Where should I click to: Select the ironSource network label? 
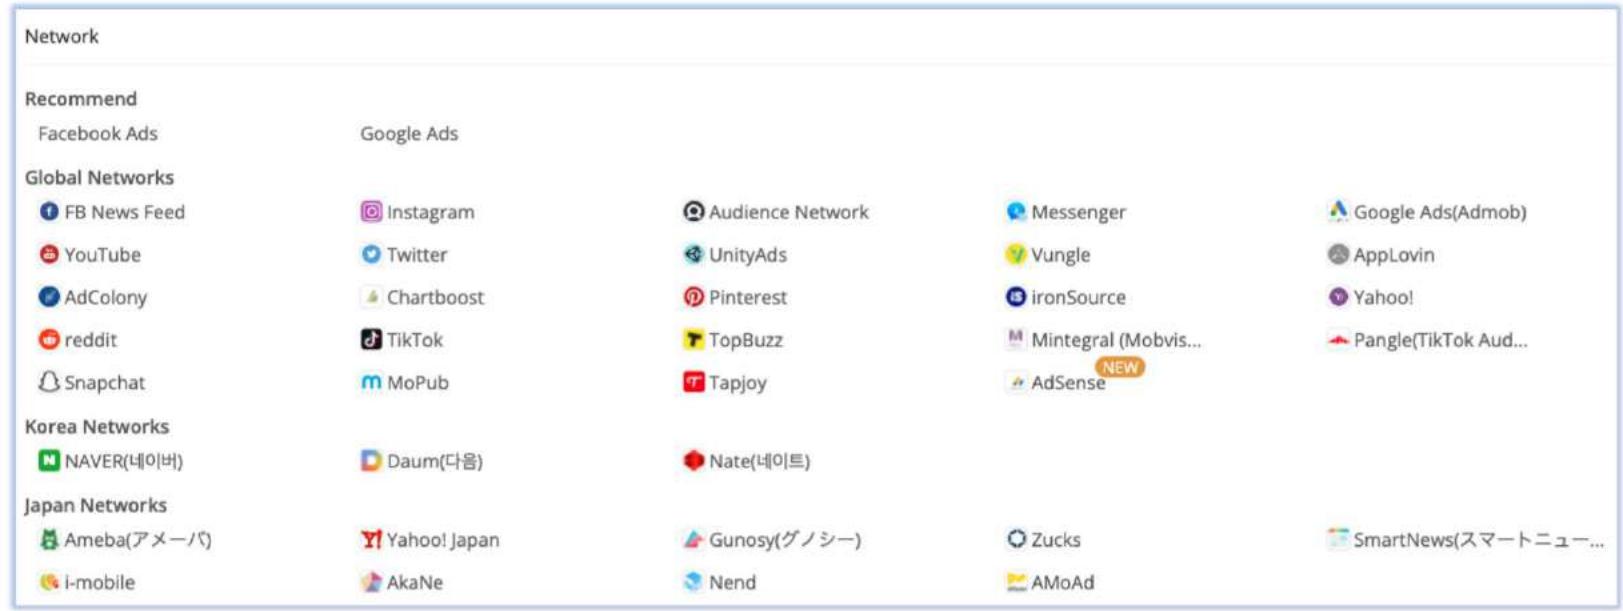[x=1079, y=297]
